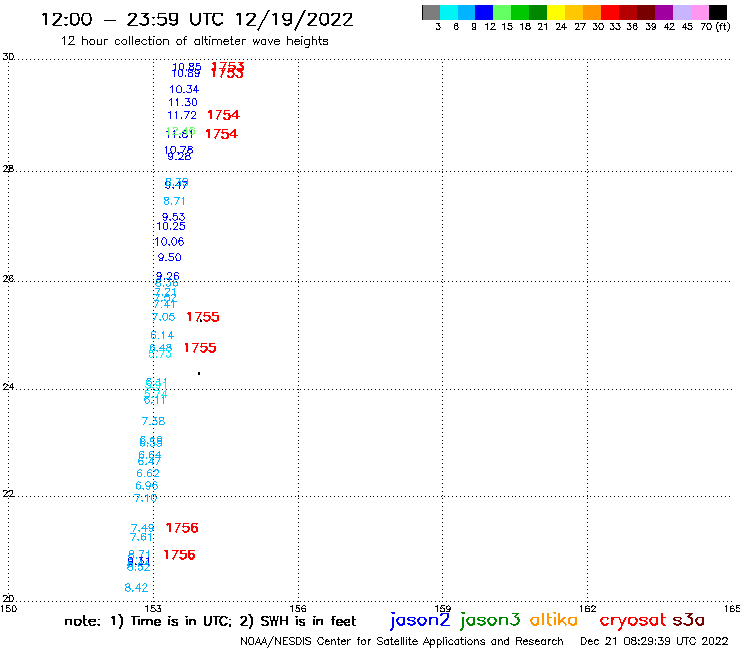This screenshot has height=650, width=740.
Task: Click the longitude axis label 156
Action: 298,608
